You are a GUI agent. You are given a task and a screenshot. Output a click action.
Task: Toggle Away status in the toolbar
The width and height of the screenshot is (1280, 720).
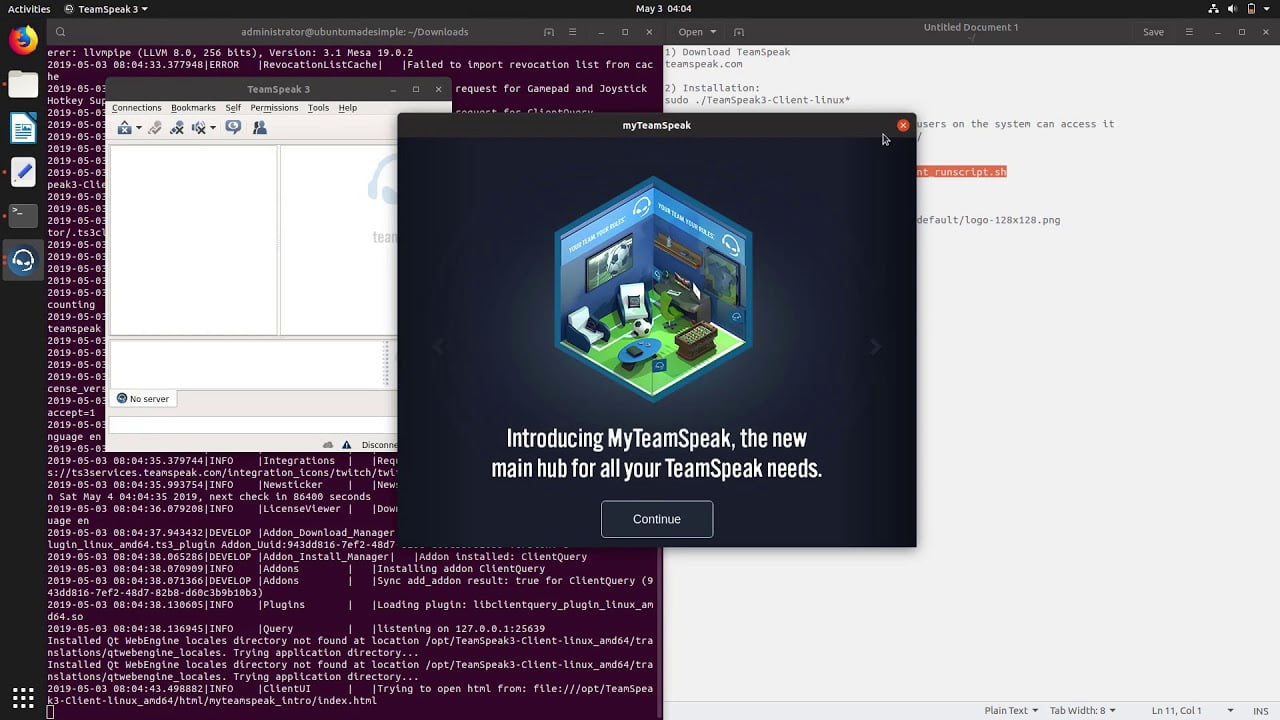[155, 128]
